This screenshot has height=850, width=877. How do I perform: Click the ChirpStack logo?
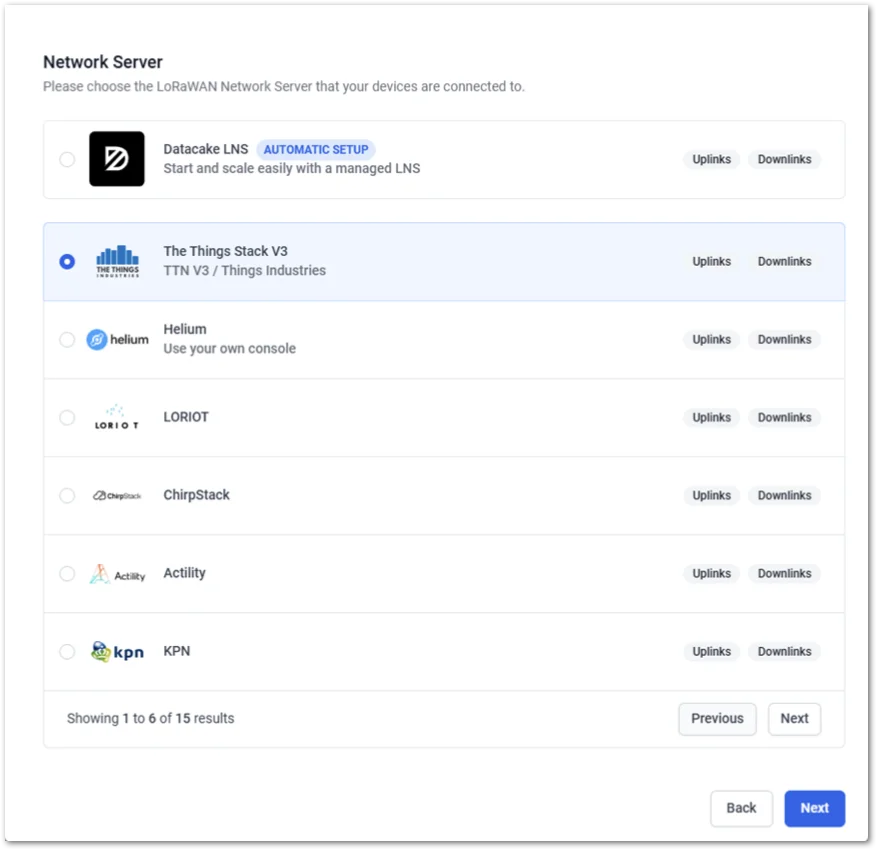(117, 495)
